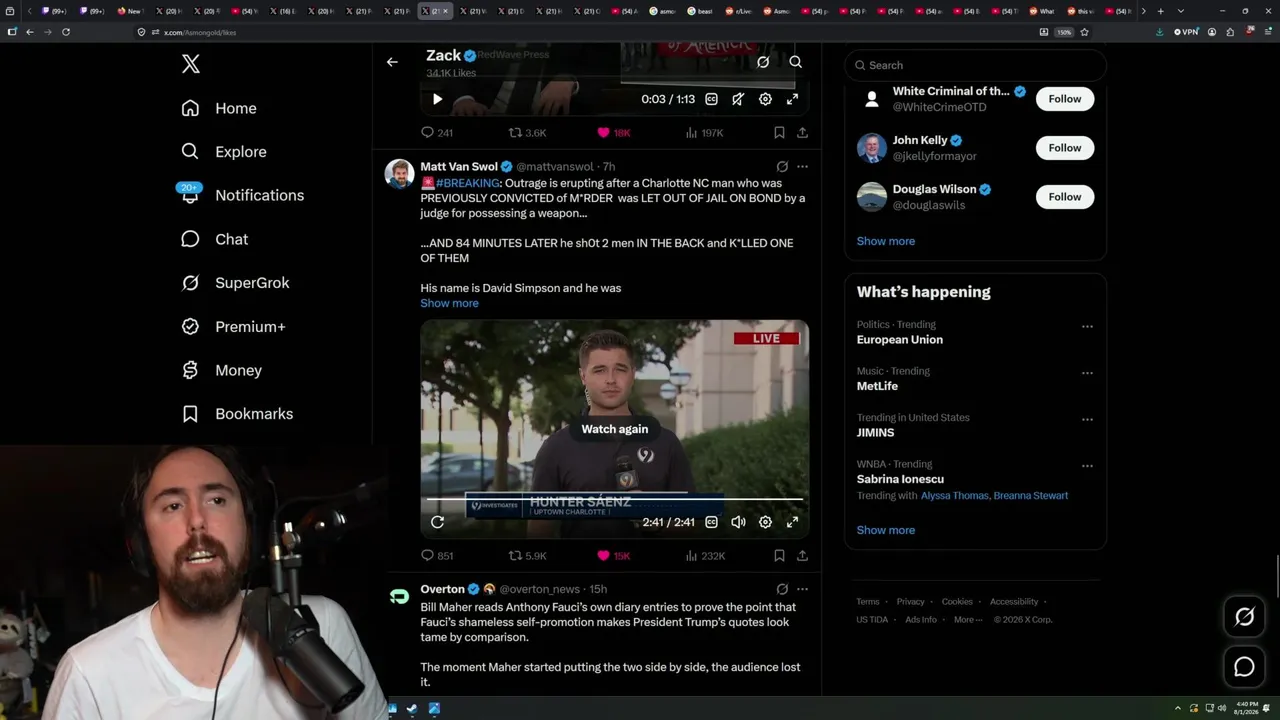1280x720 pixels.
Task: Click Watch again on the video
Action: pos(615,429)
